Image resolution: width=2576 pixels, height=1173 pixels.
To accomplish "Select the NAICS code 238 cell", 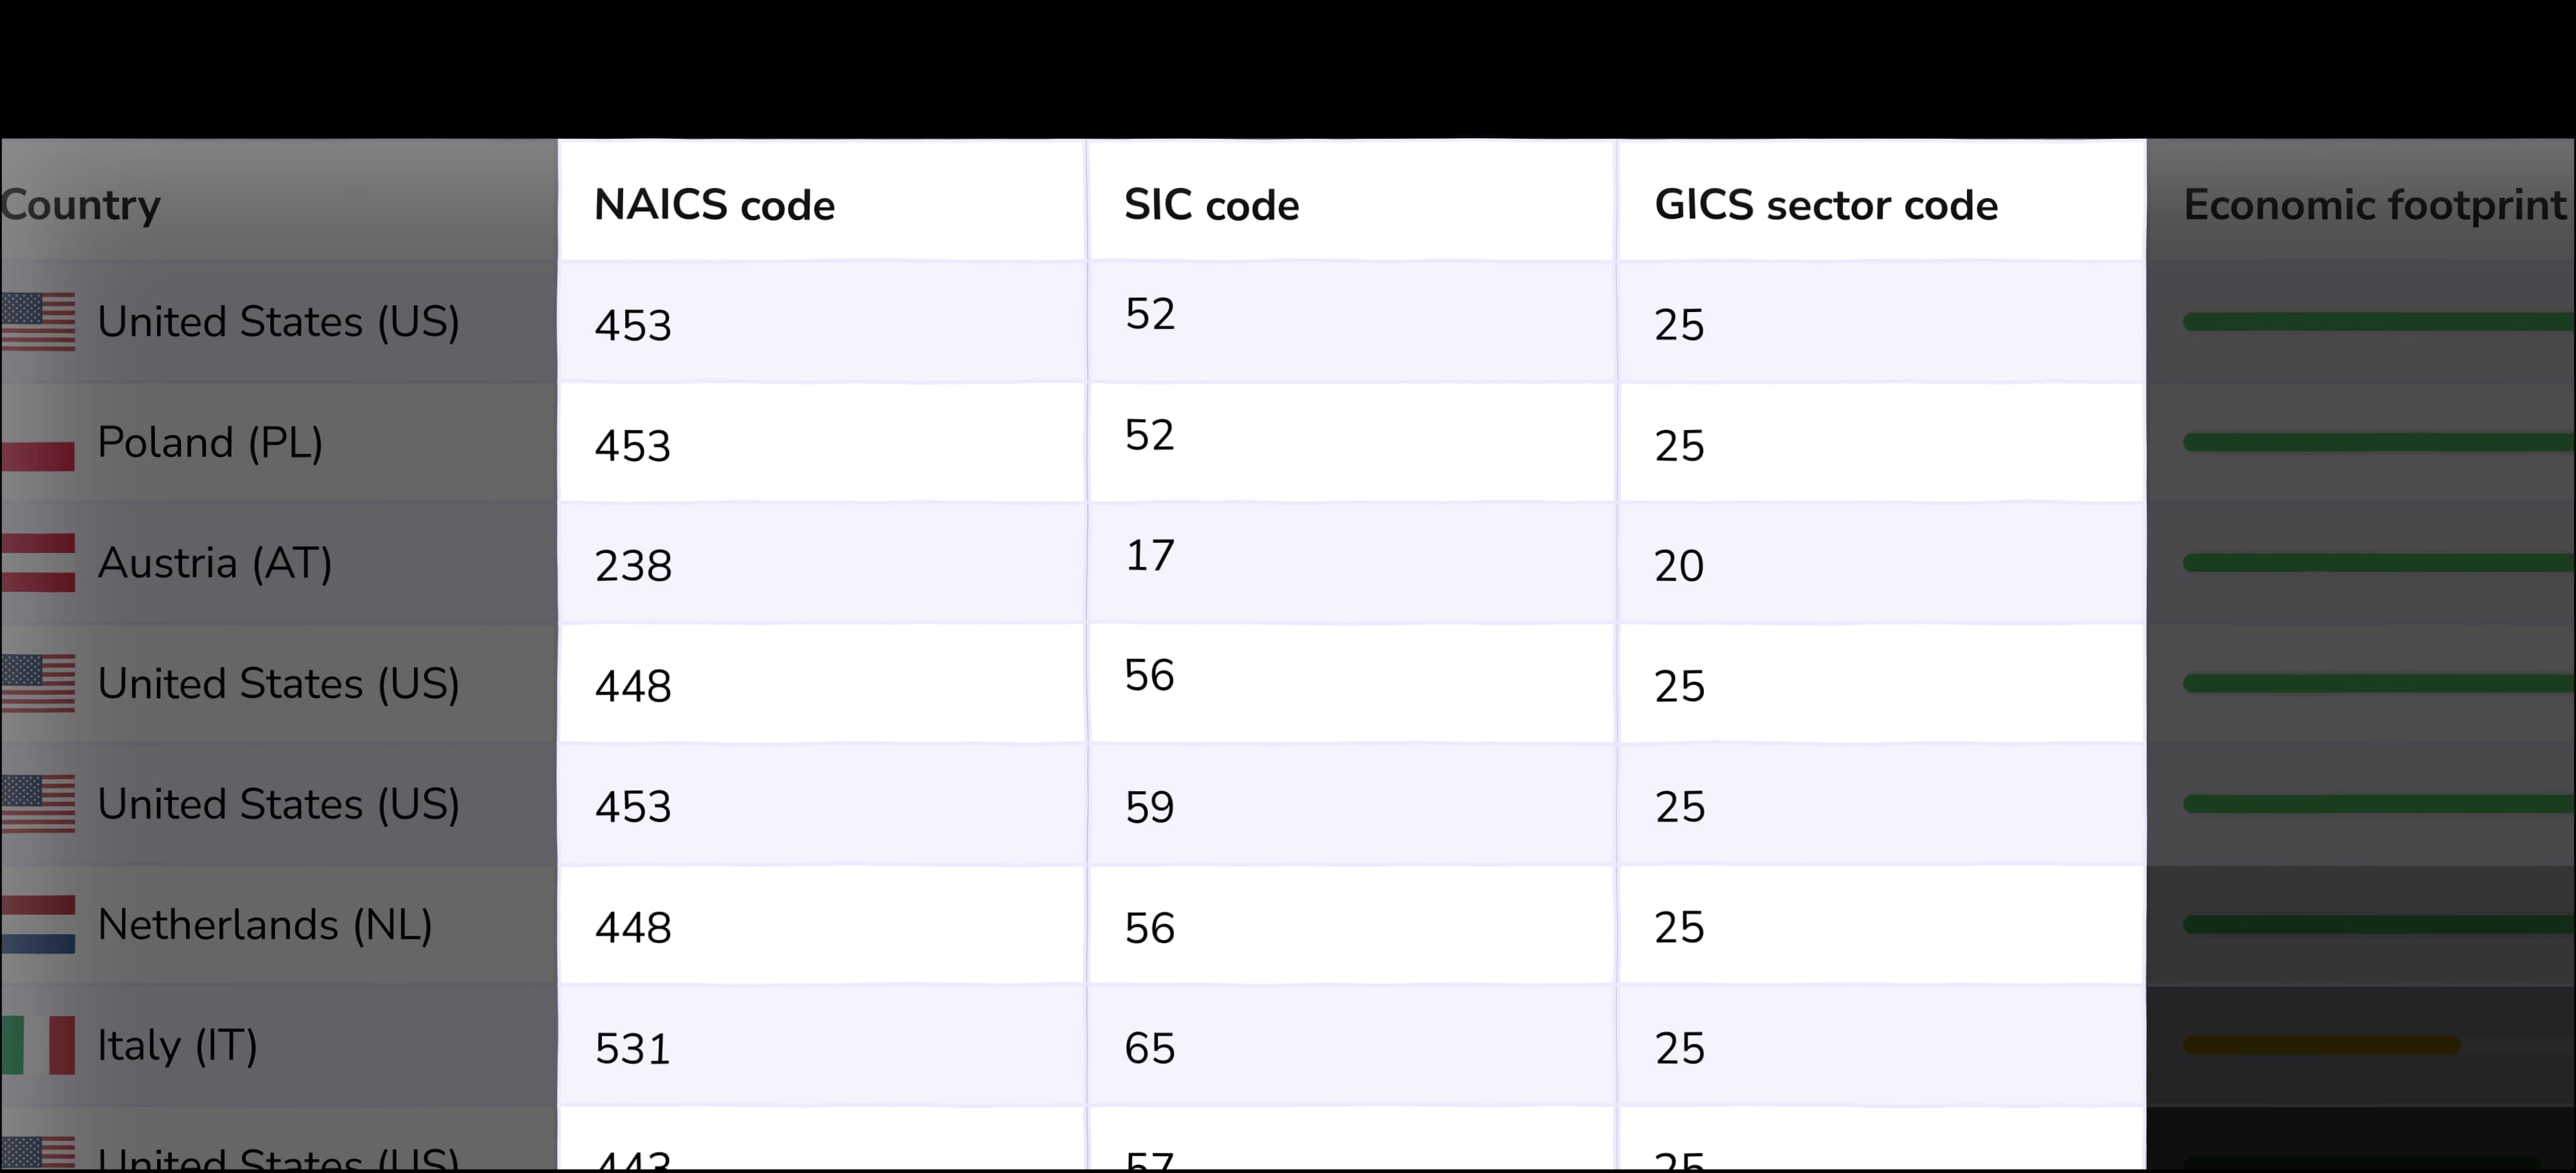I will click(x=633, y=566).
